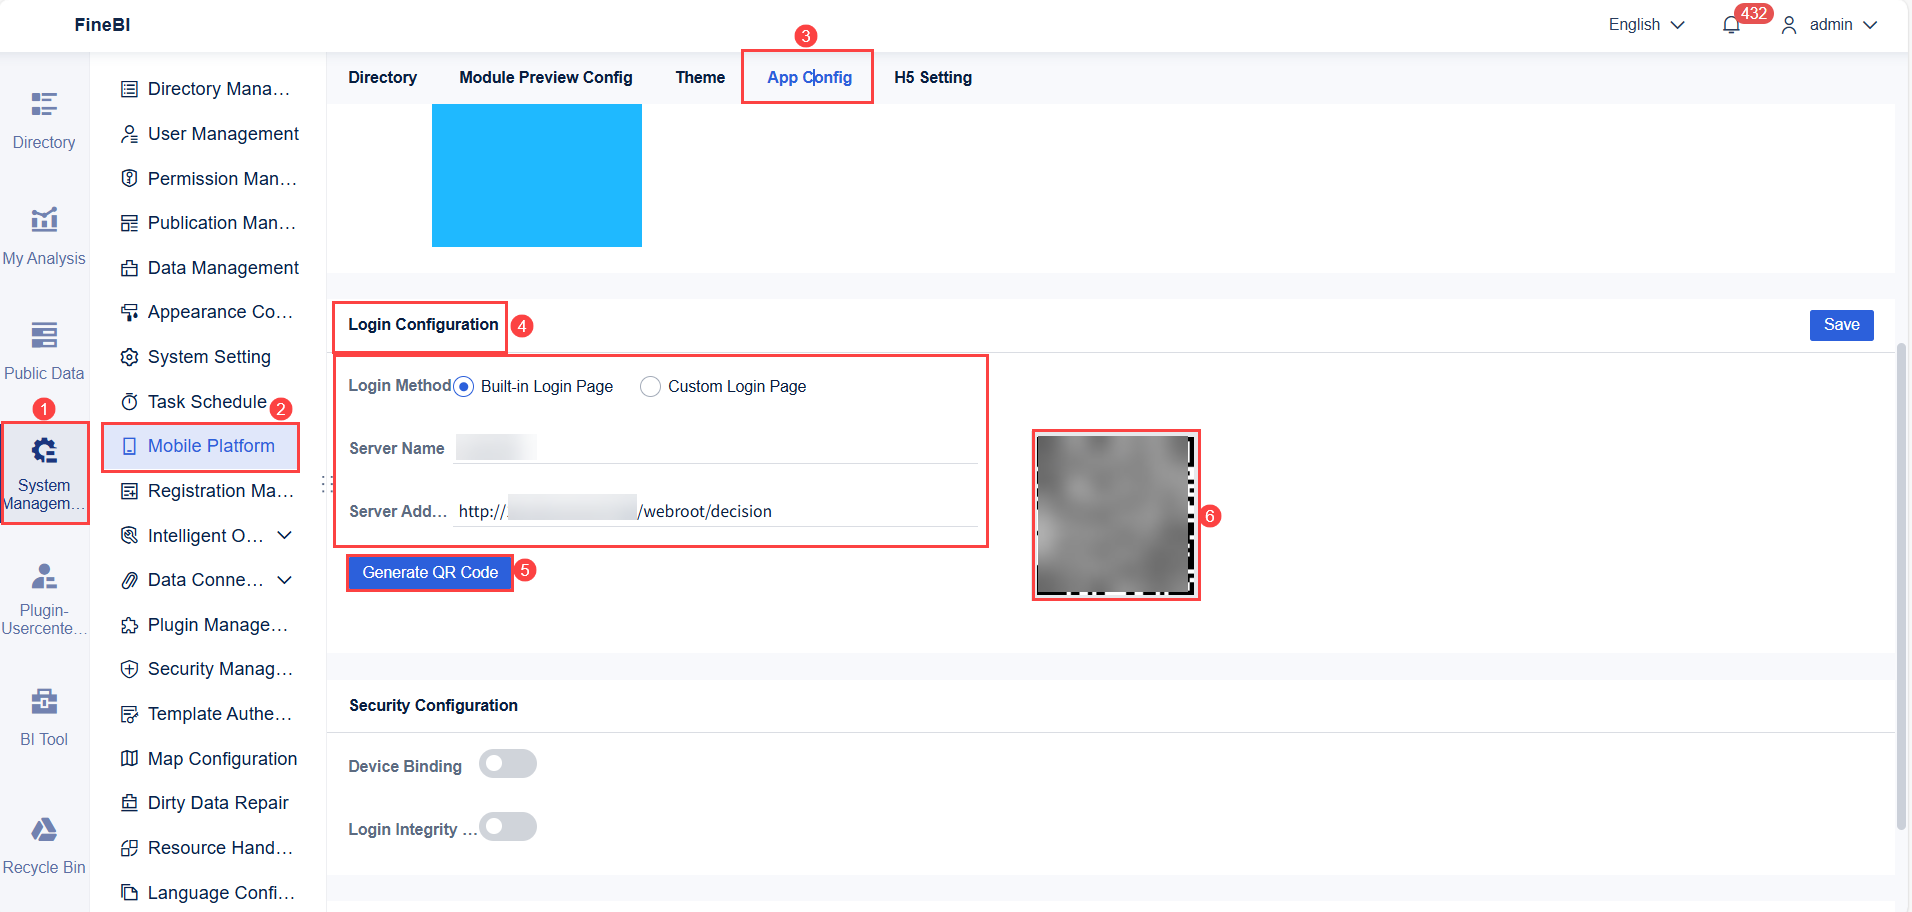Click the Server Address input field
This screenshot has width=1912, height=912.
716,511
